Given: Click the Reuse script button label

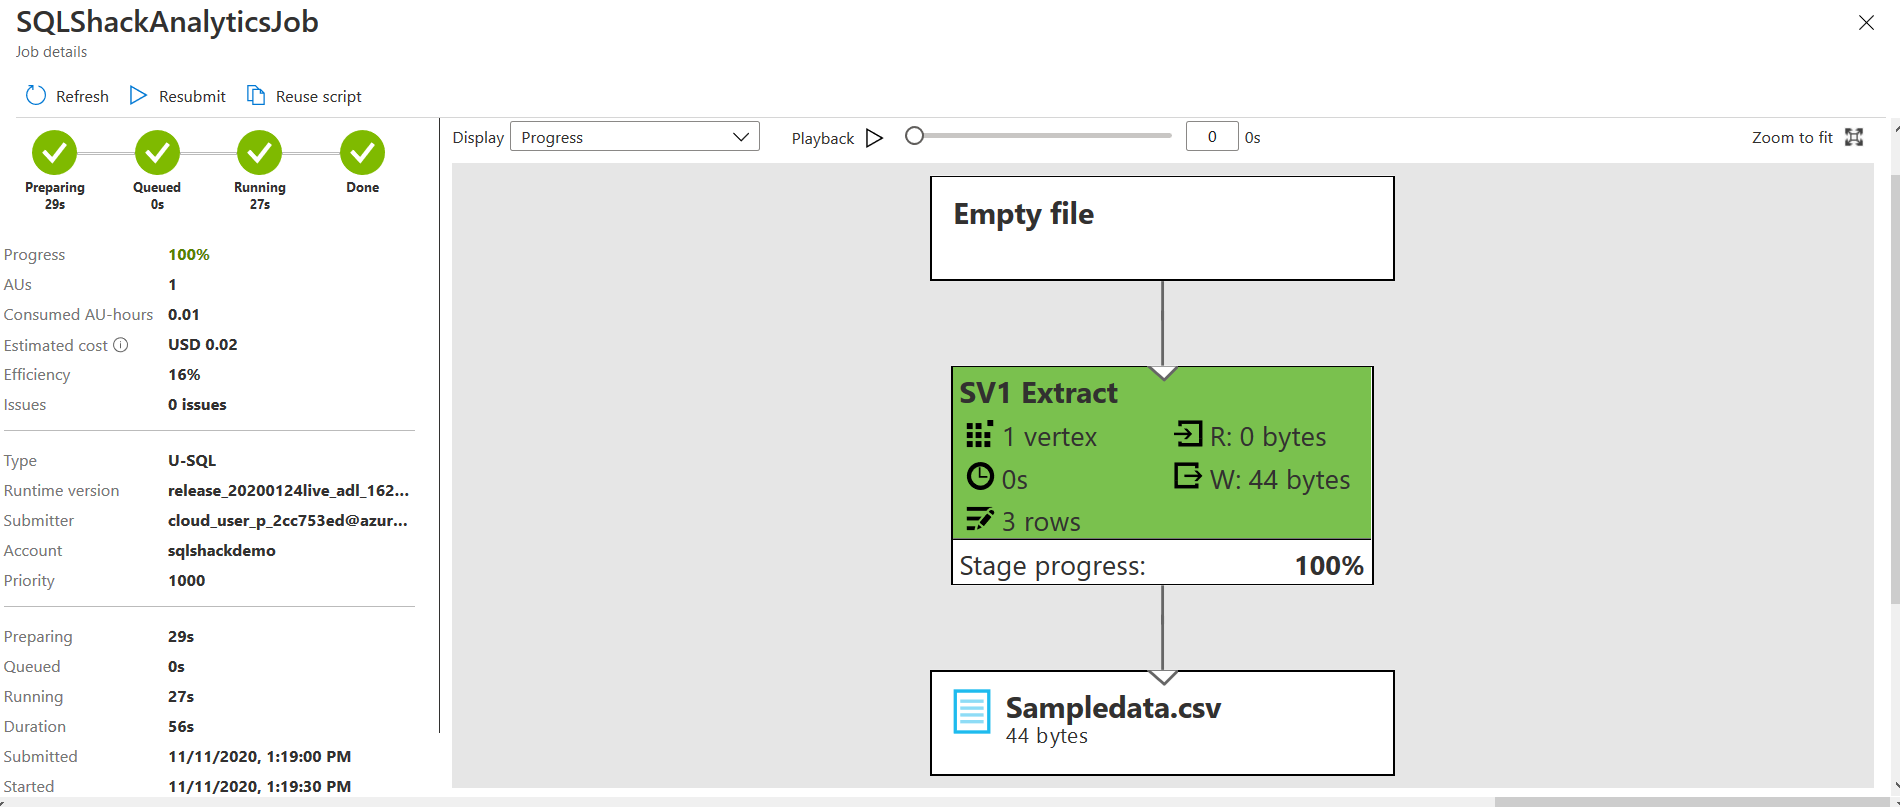Looking at the screenshot, I should 318,97.
